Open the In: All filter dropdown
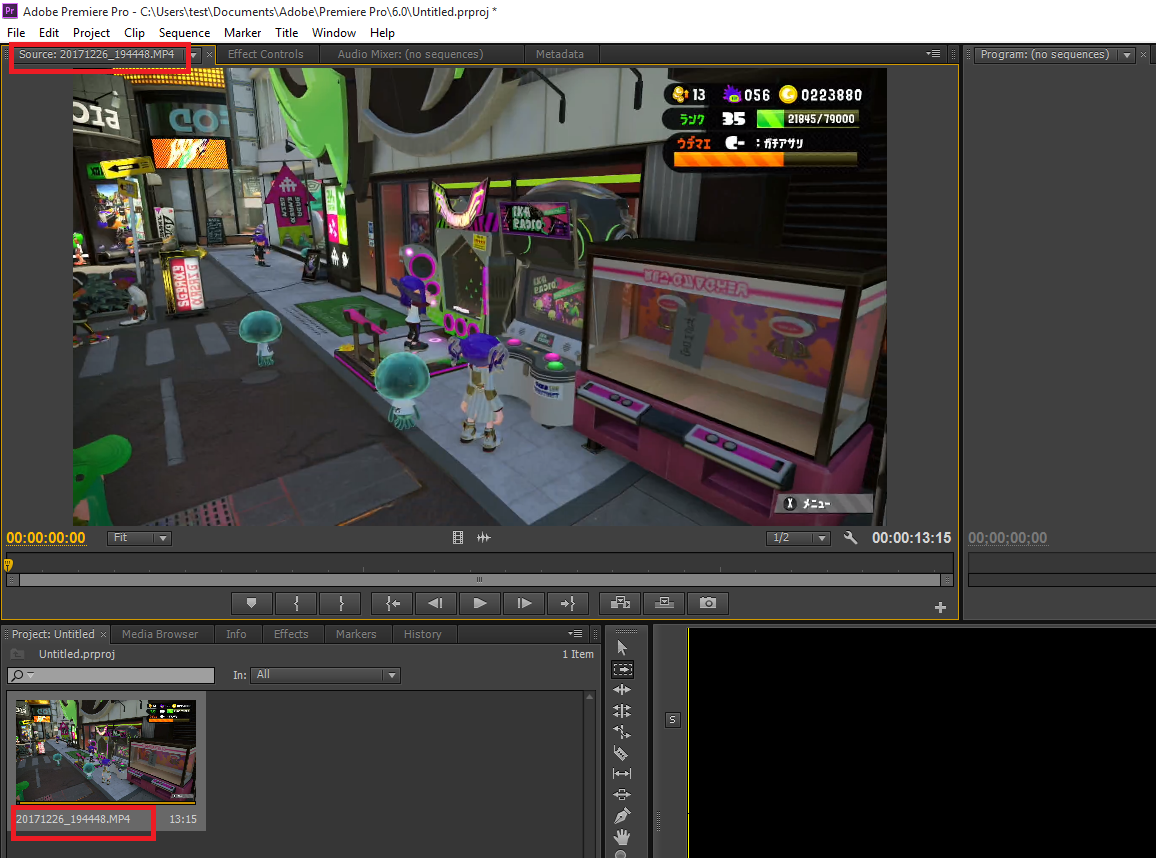The width and height of the screenshot is (1156, 858). pos(326,674)
